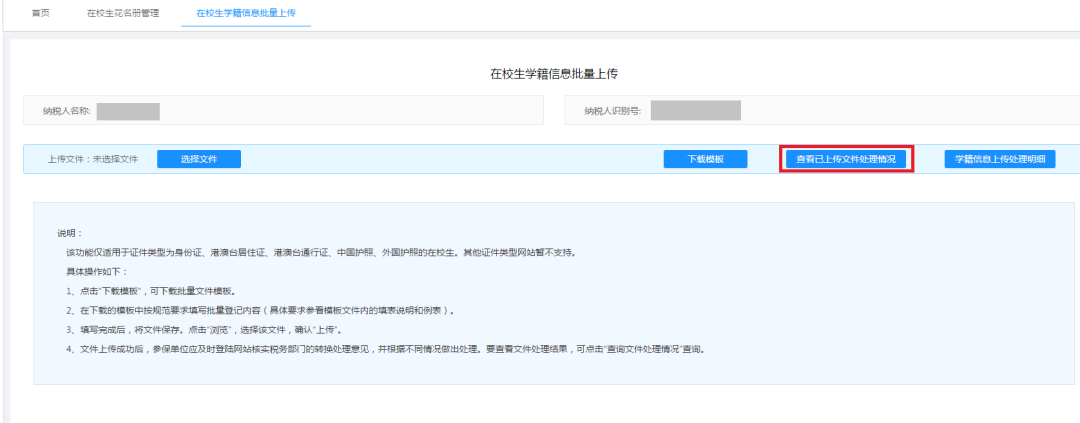Click instruction step 1 about 下载模板
The height and width of the screenshot is (423, 1080).
tap(150, 291)
